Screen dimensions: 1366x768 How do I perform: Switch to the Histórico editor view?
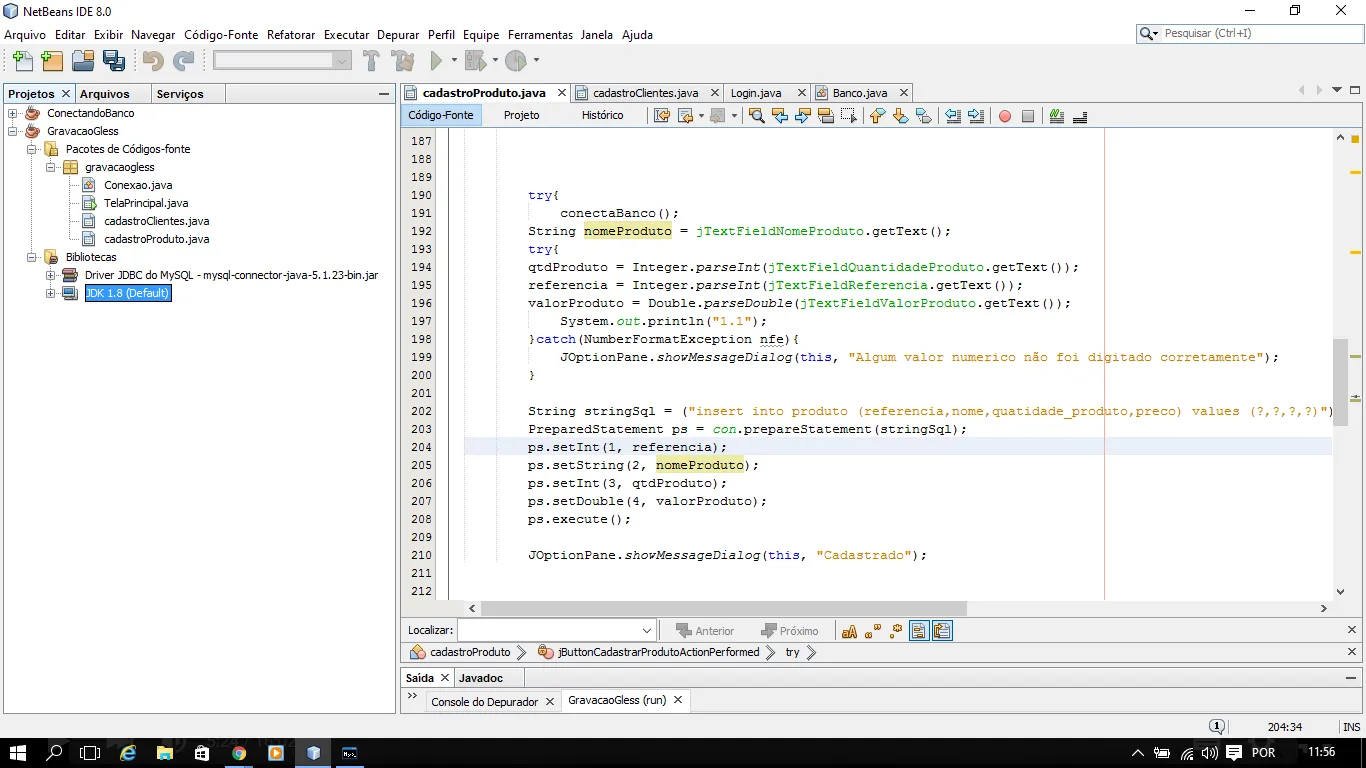point(602,115)
